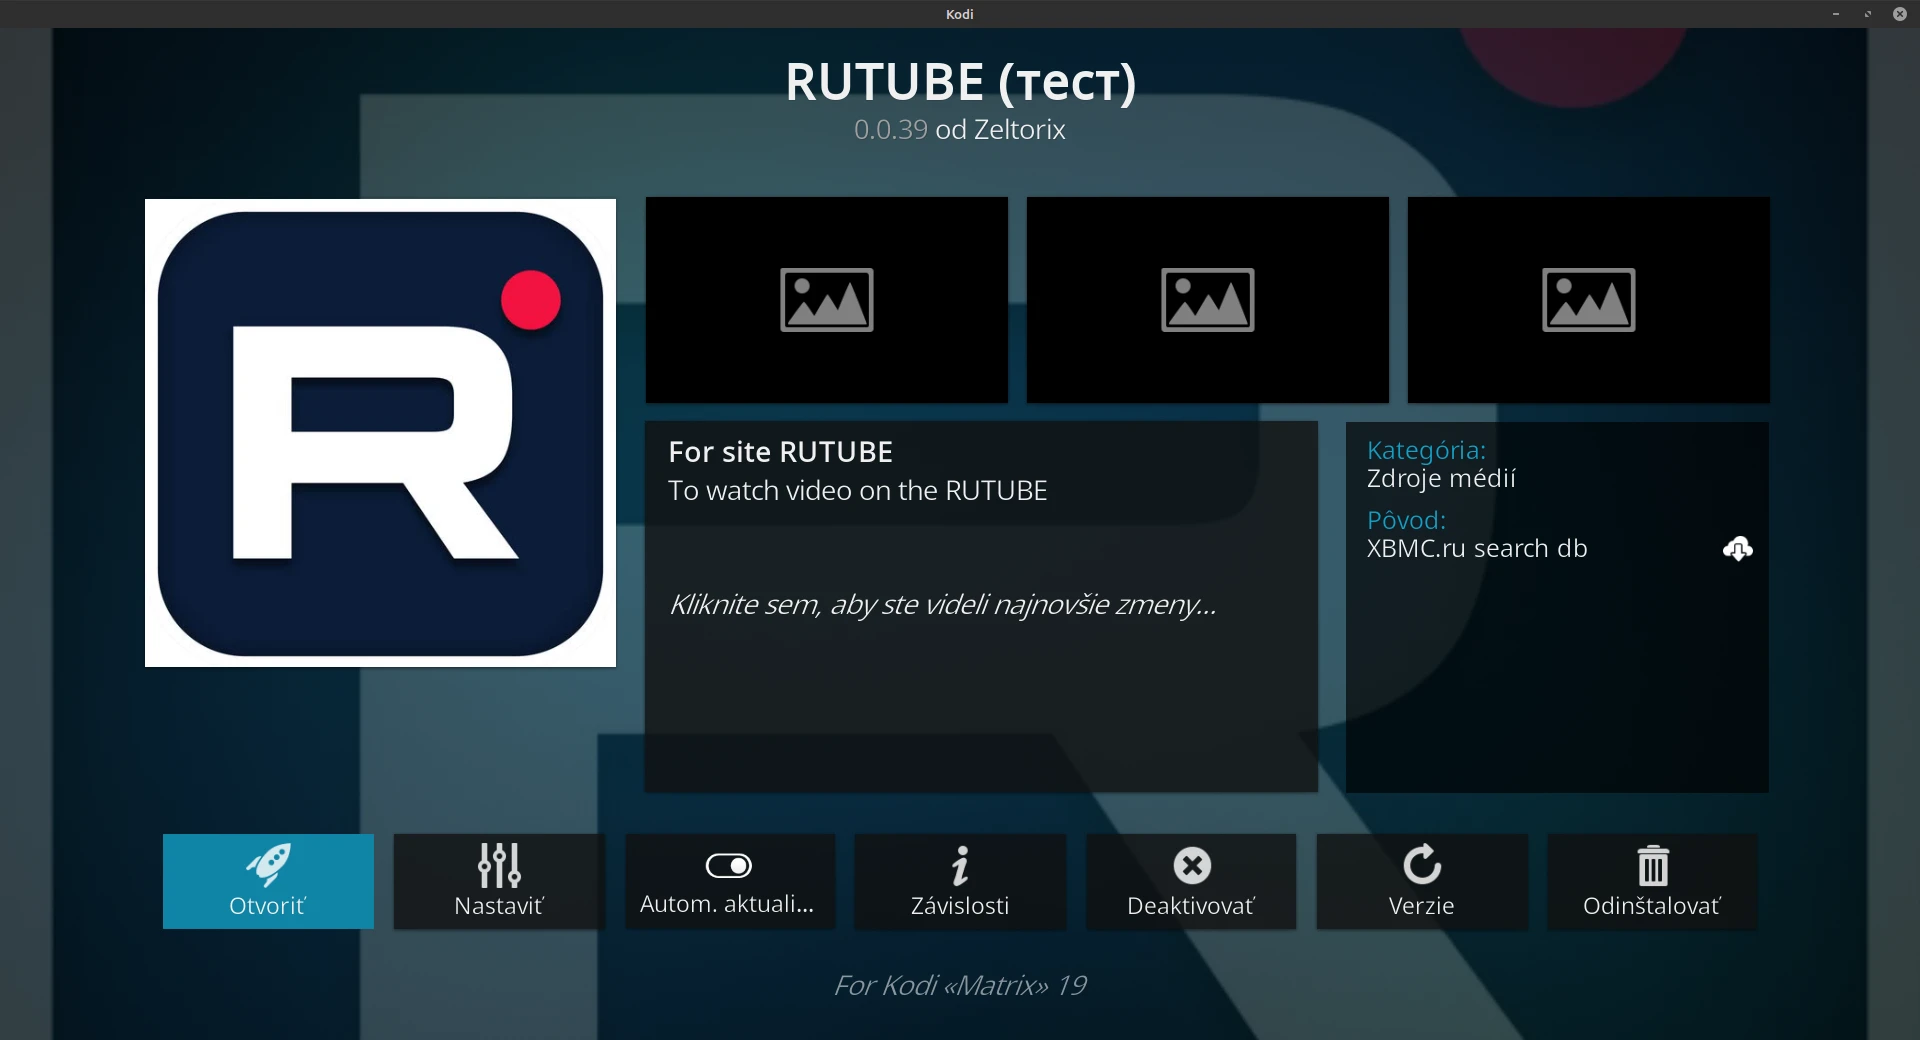The height and width of the screenshot is (1040, 1920).
Task: Open the third screenshot placeholder thumbnail
Action: click(x=1589, y=300)
